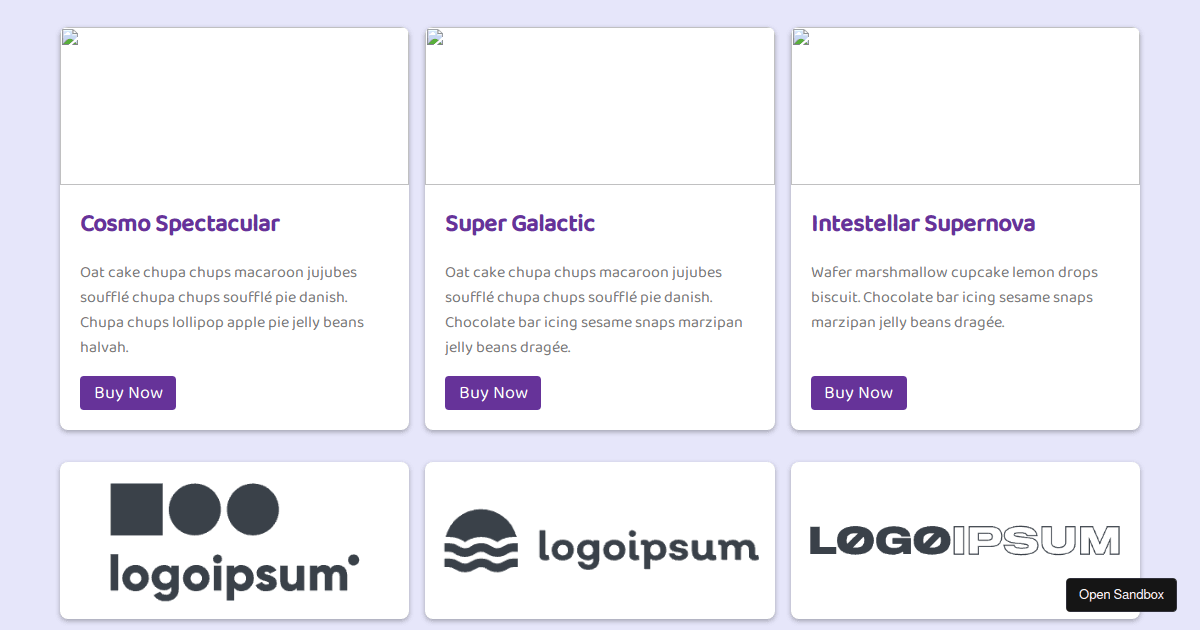Click the dot mark after logoipsum wordmark

click(355, 560)
